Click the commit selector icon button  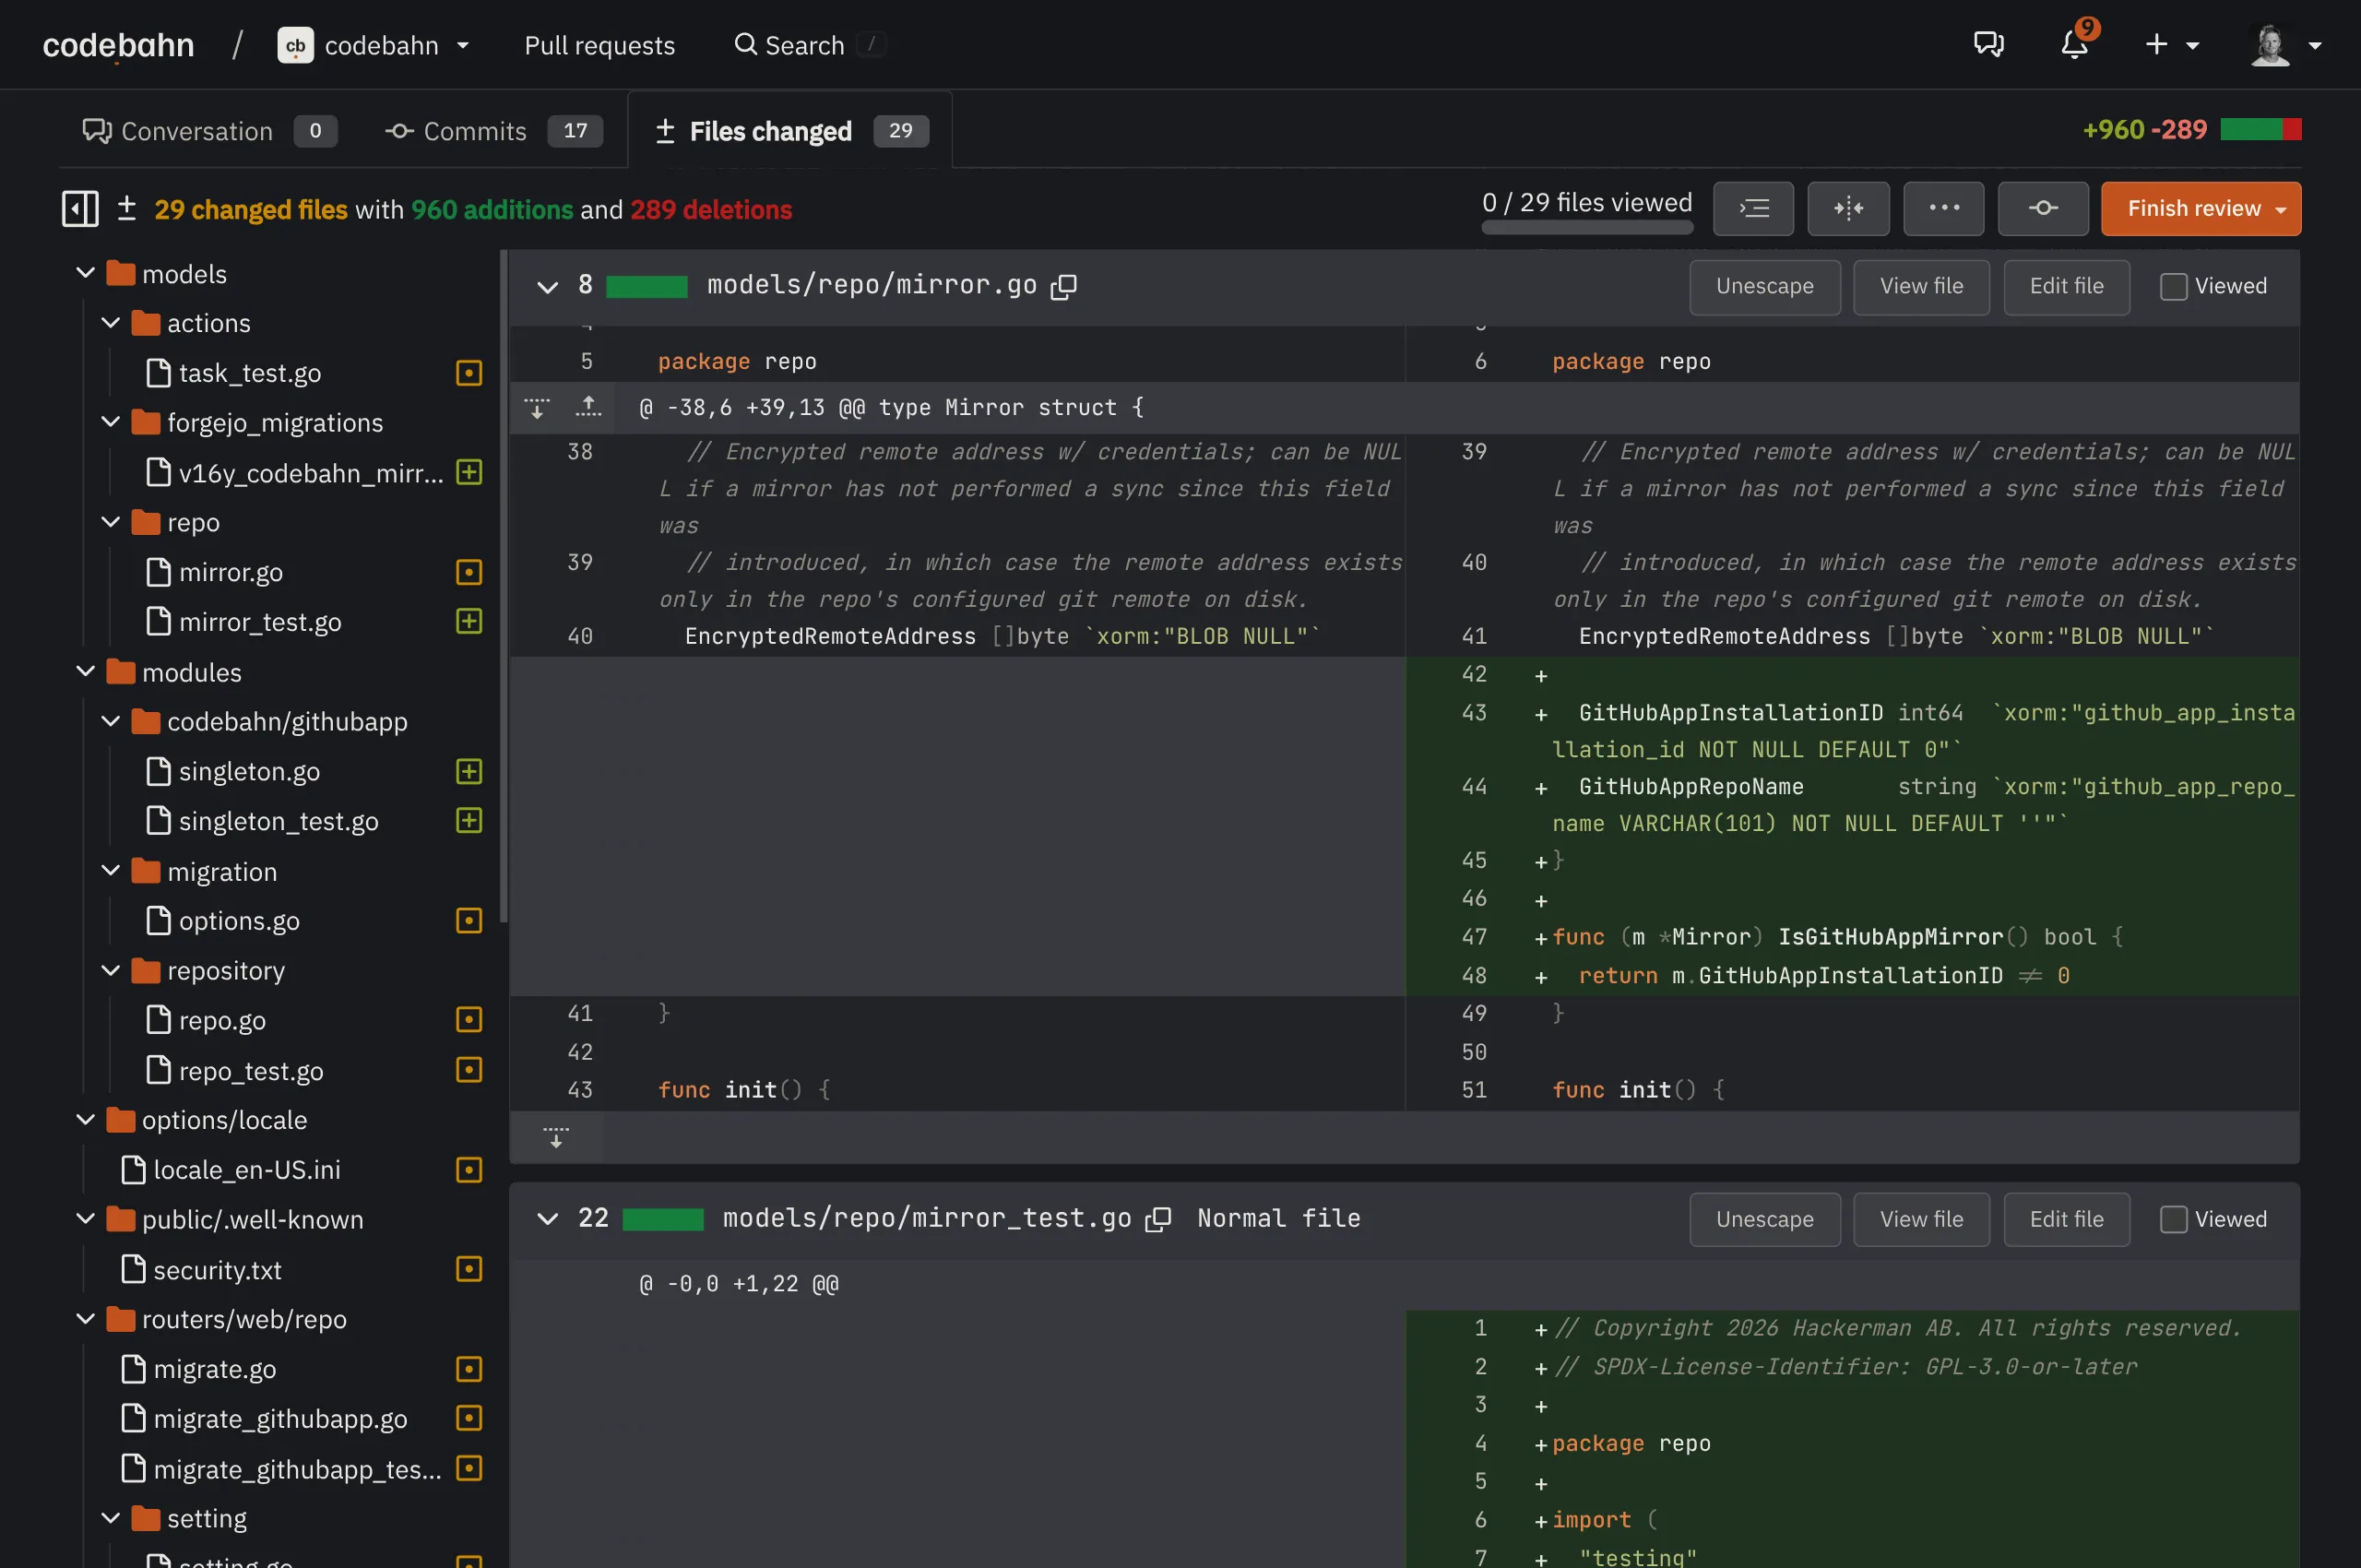point(2042,209)
